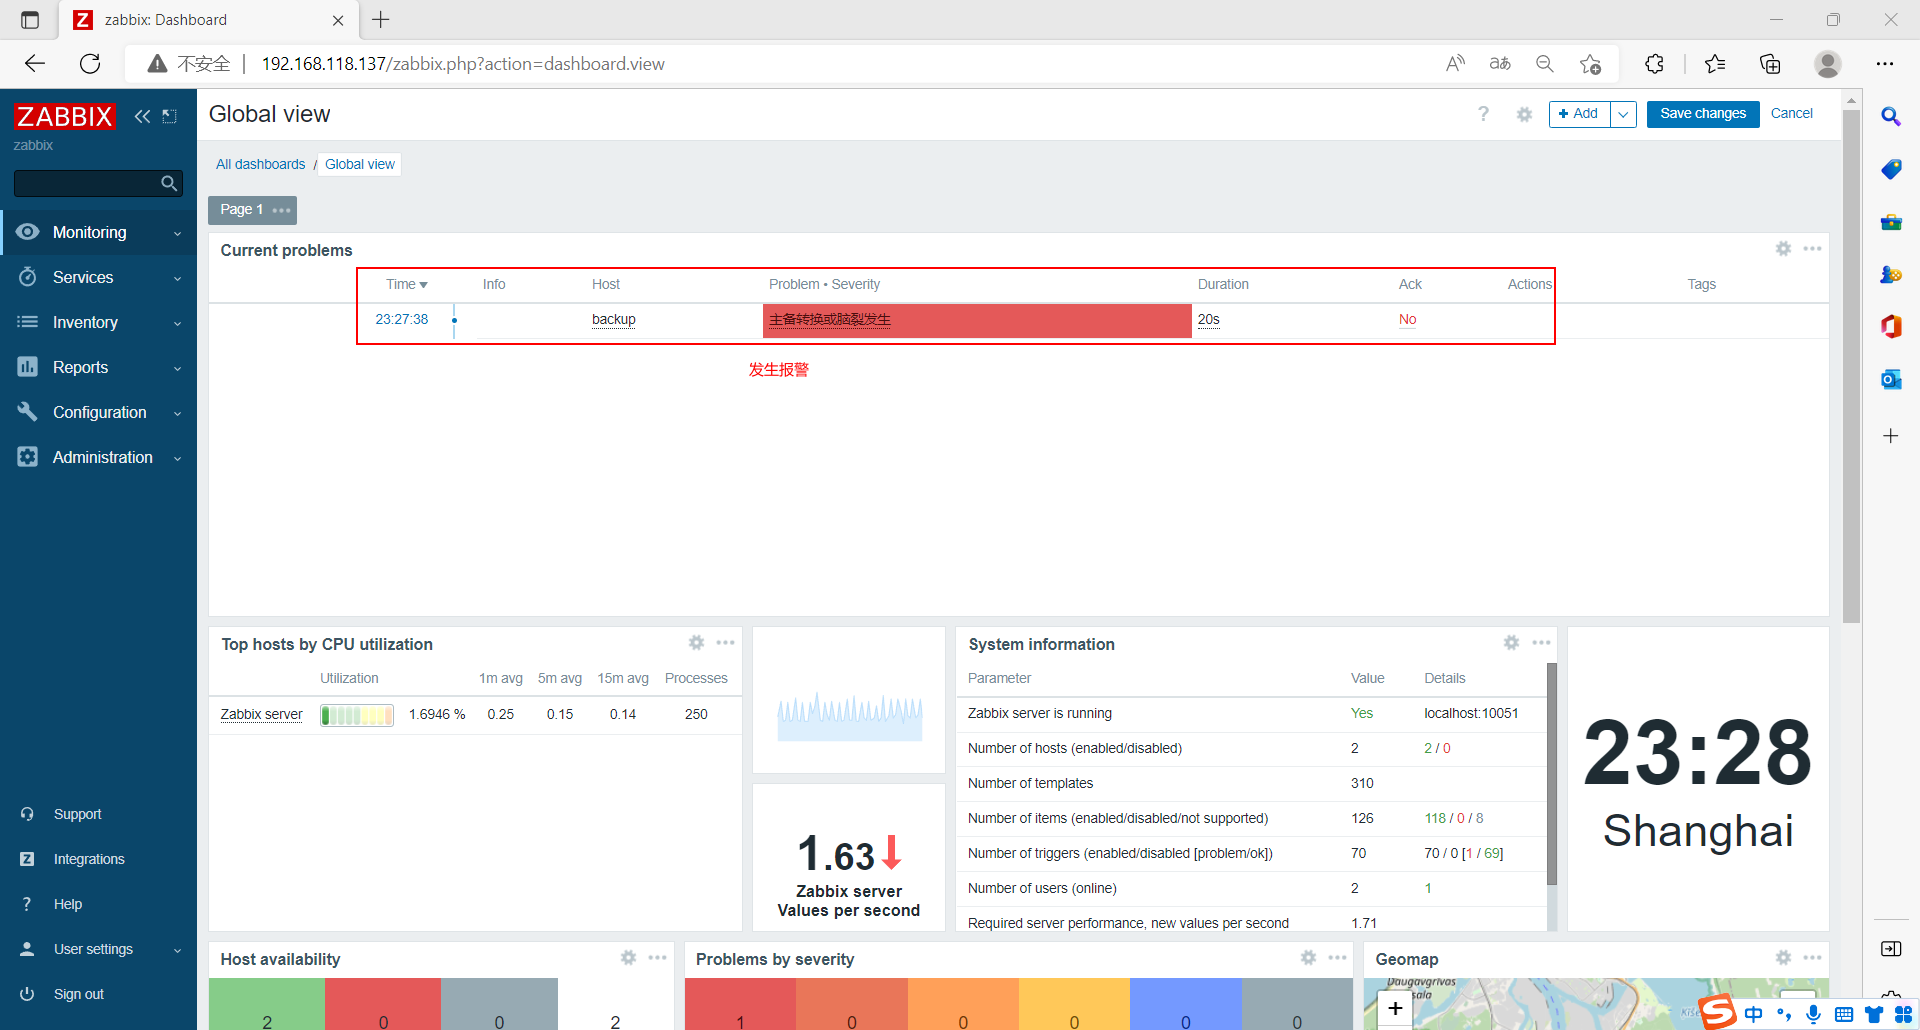Viewport: 1920px width, 1030px height.
Task: Click the problem time 23:27:38
Action: [402, 319]
